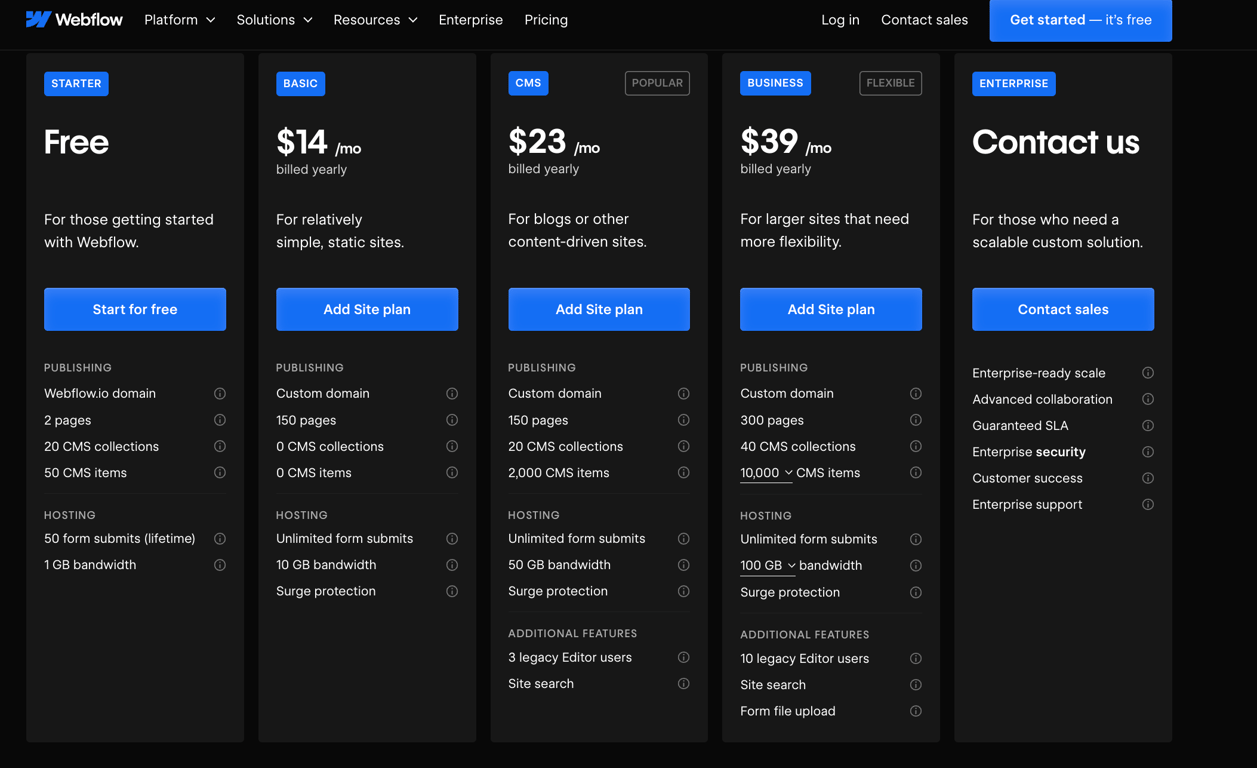View info on Advanced collaboration

coord(1148,399)
